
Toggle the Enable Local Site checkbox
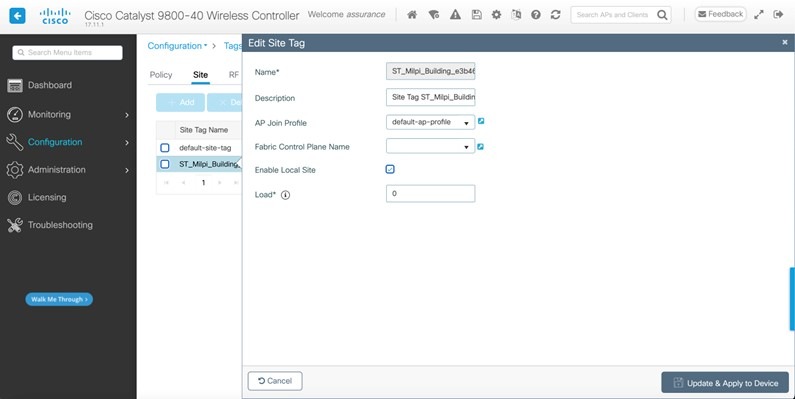pyautogui.click(x=390, y=169)
